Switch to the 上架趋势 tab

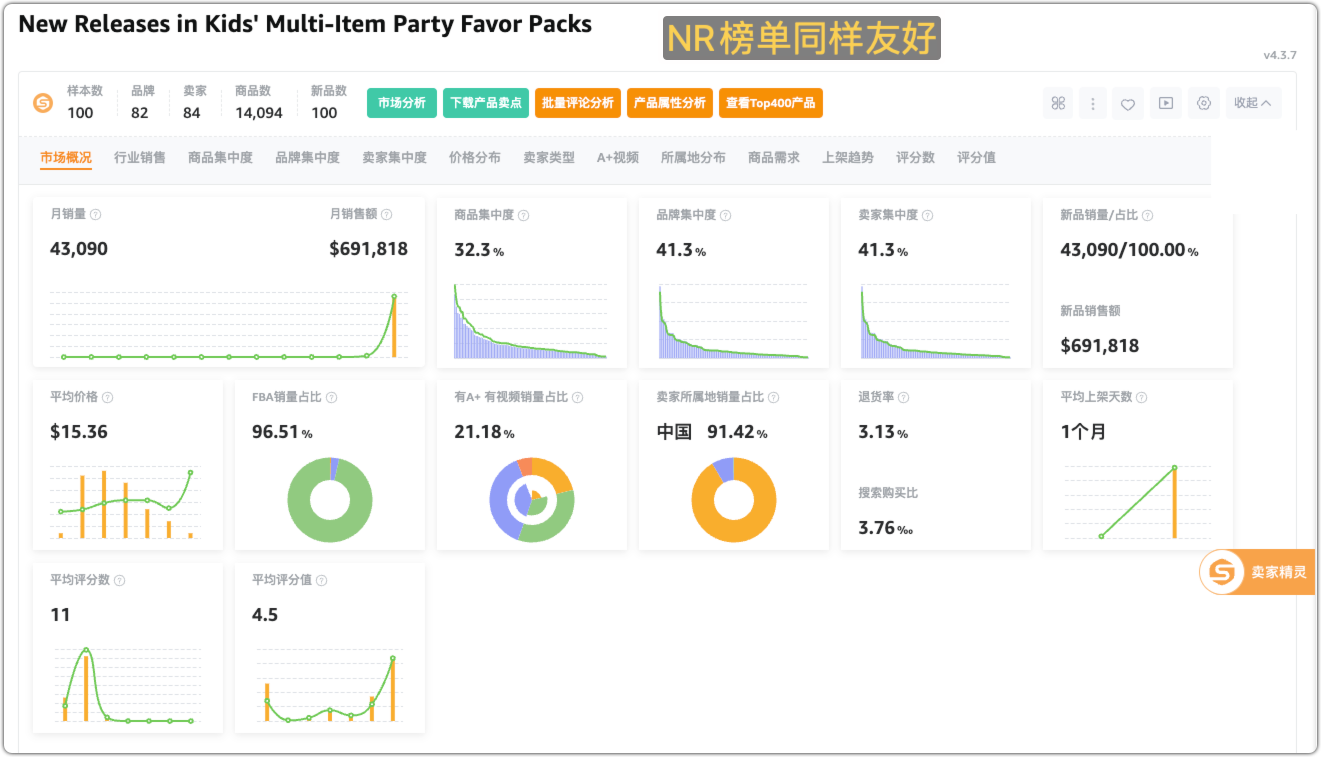[848, 157]
